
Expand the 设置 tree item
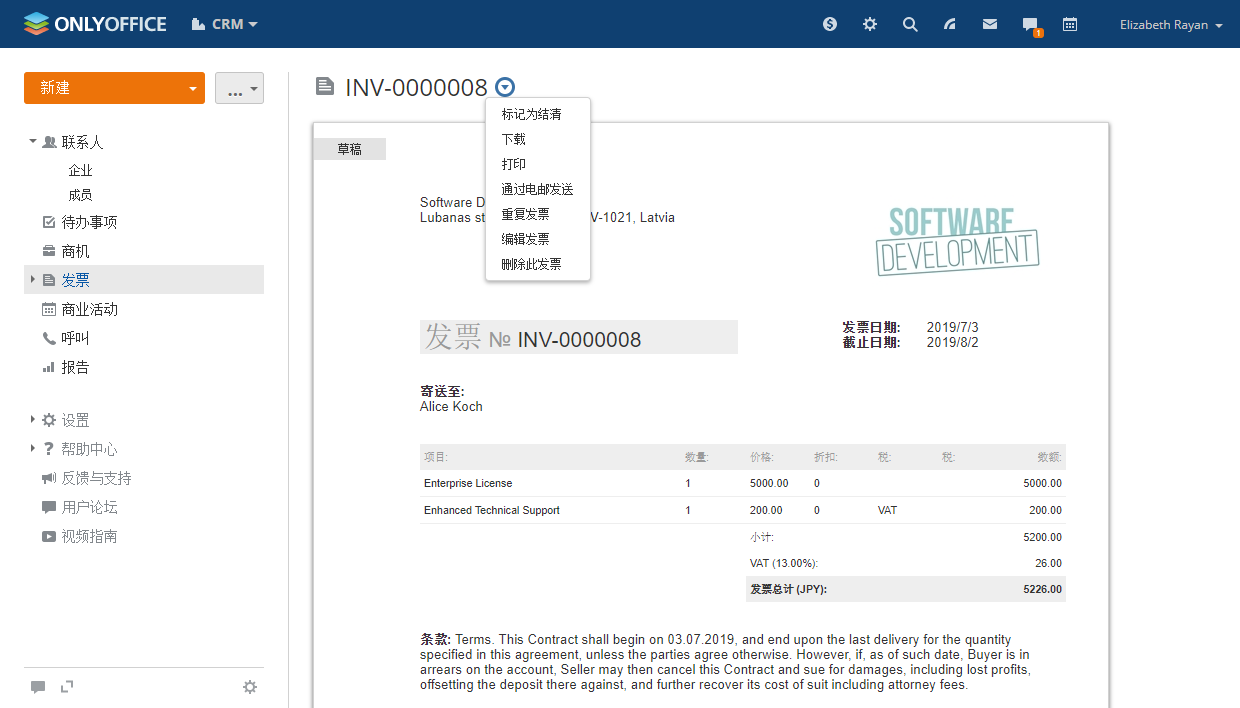[33, 420]
